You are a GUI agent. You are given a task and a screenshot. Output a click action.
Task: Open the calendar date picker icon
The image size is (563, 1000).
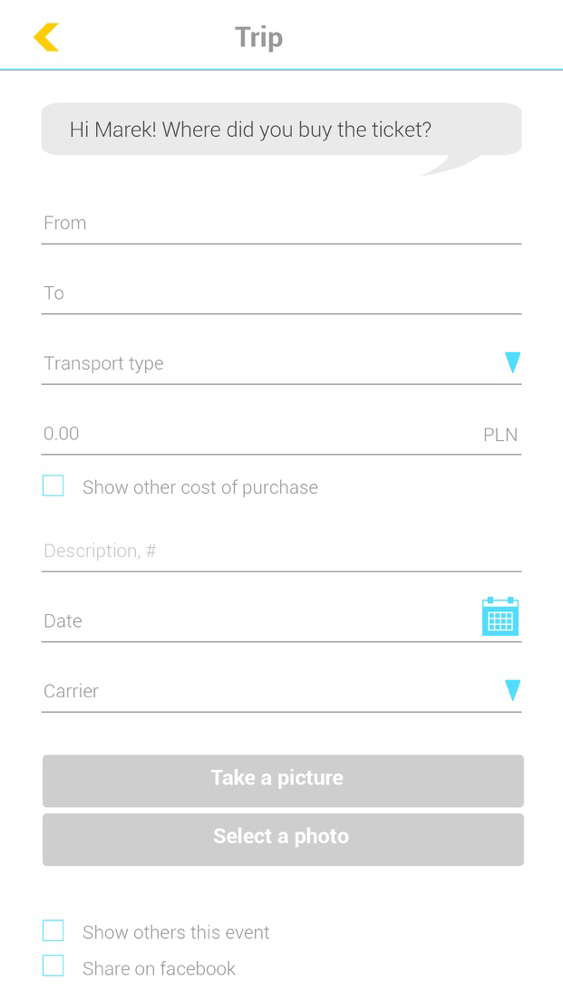(x=500, y=617)
